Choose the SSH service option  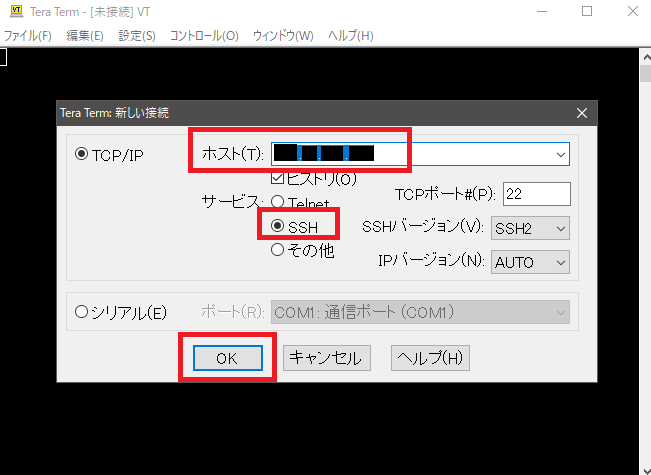(277, 226)
